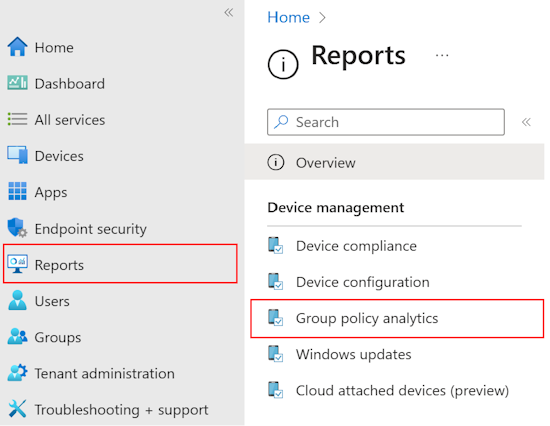Open Troubleshooting + support
This screenshot has height=426, width=550.
120,409
